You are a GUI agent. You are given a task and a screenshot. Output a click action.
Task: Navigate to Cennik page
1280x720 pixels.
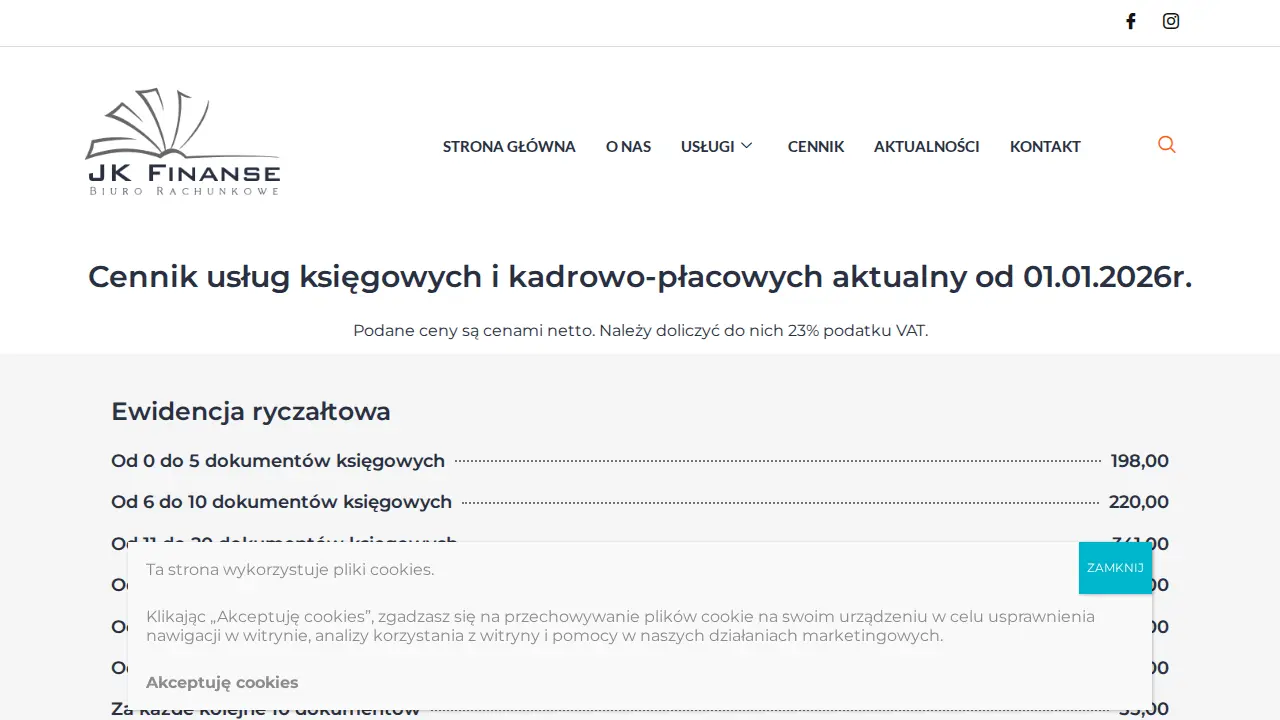pyautogui.click(x=816, y=146)
